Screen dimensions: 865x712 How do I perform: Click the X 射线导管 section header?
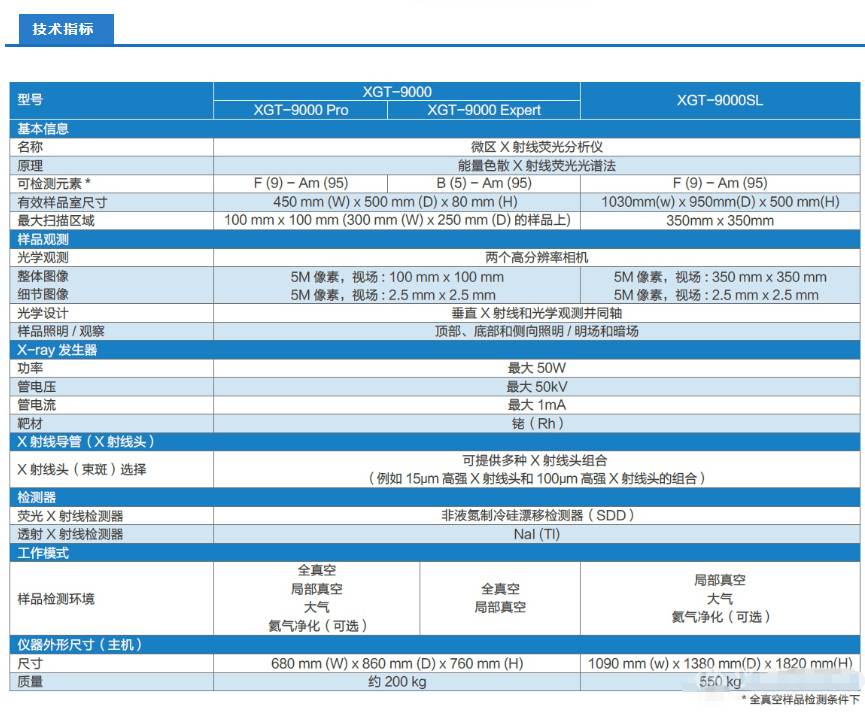(x=85, y=441)
